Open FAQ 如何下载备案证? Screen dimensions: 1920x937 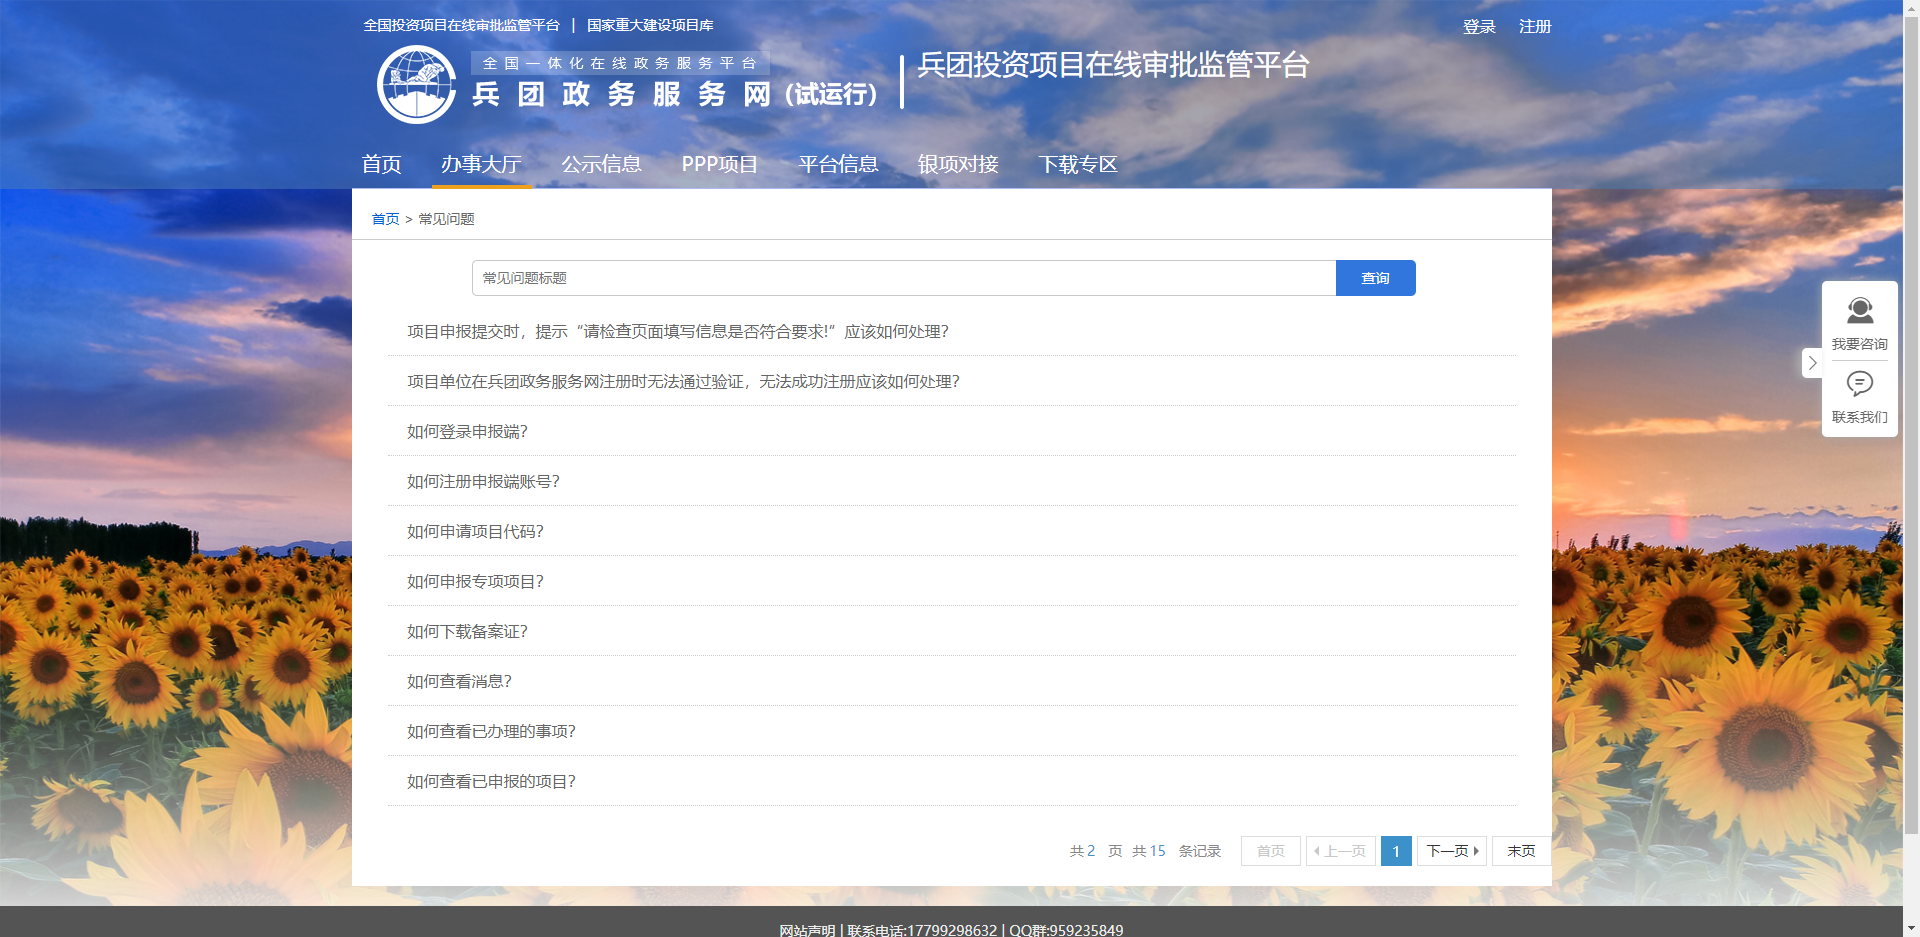[467, 632]
